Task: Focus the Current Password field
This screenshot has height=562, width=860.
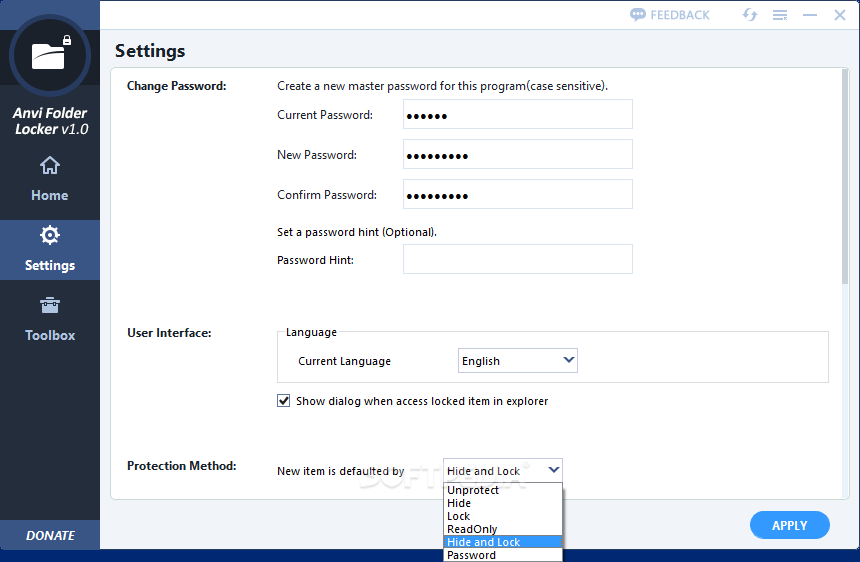Action: coord(518,114)
